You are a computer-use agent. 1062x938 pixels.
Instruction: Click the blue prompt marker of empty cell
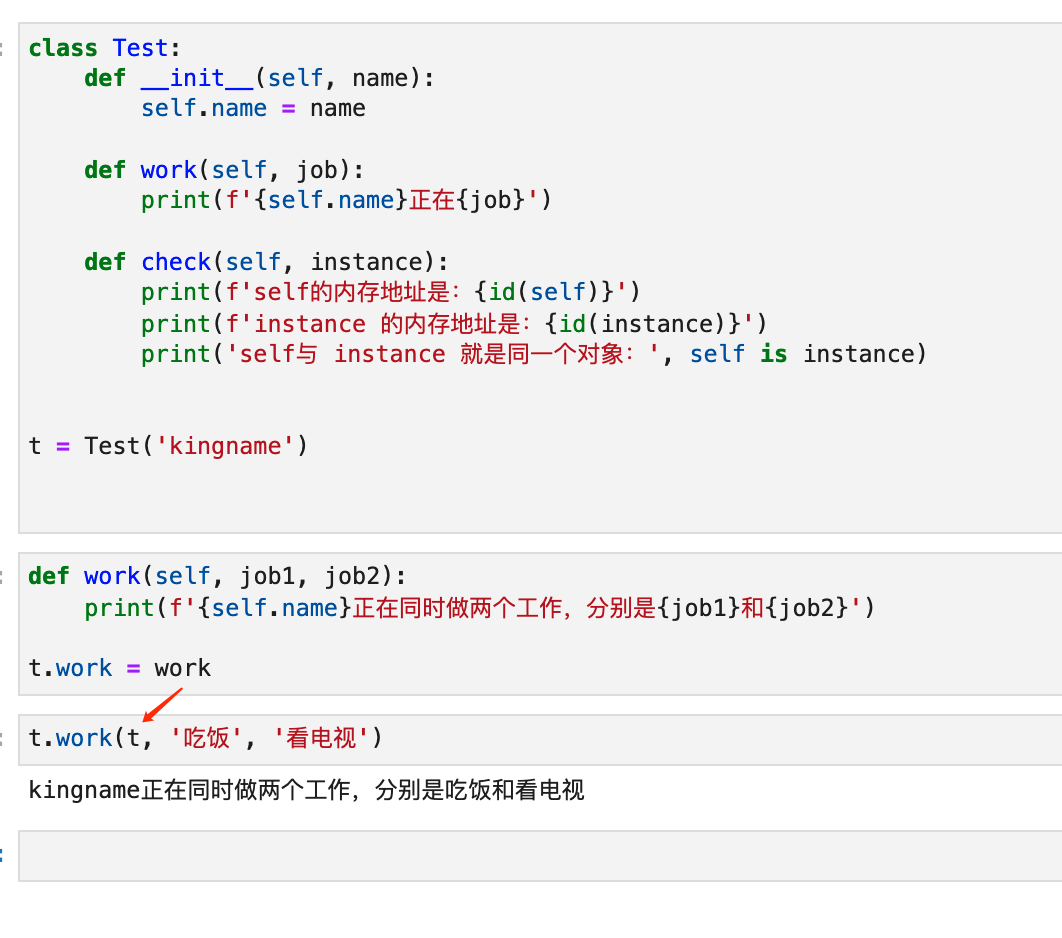coord(2,855)
